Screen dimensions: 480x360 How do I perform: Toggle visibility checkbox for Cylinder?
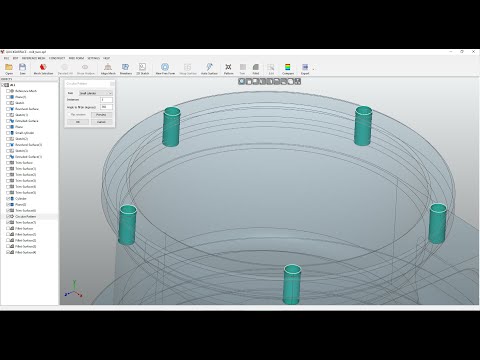click(x=8, y=198)
